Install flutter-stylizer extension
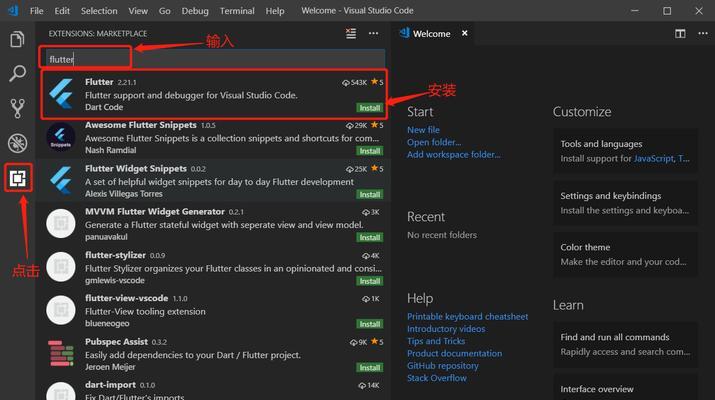715x400 pixels. [x=369, y=281]
